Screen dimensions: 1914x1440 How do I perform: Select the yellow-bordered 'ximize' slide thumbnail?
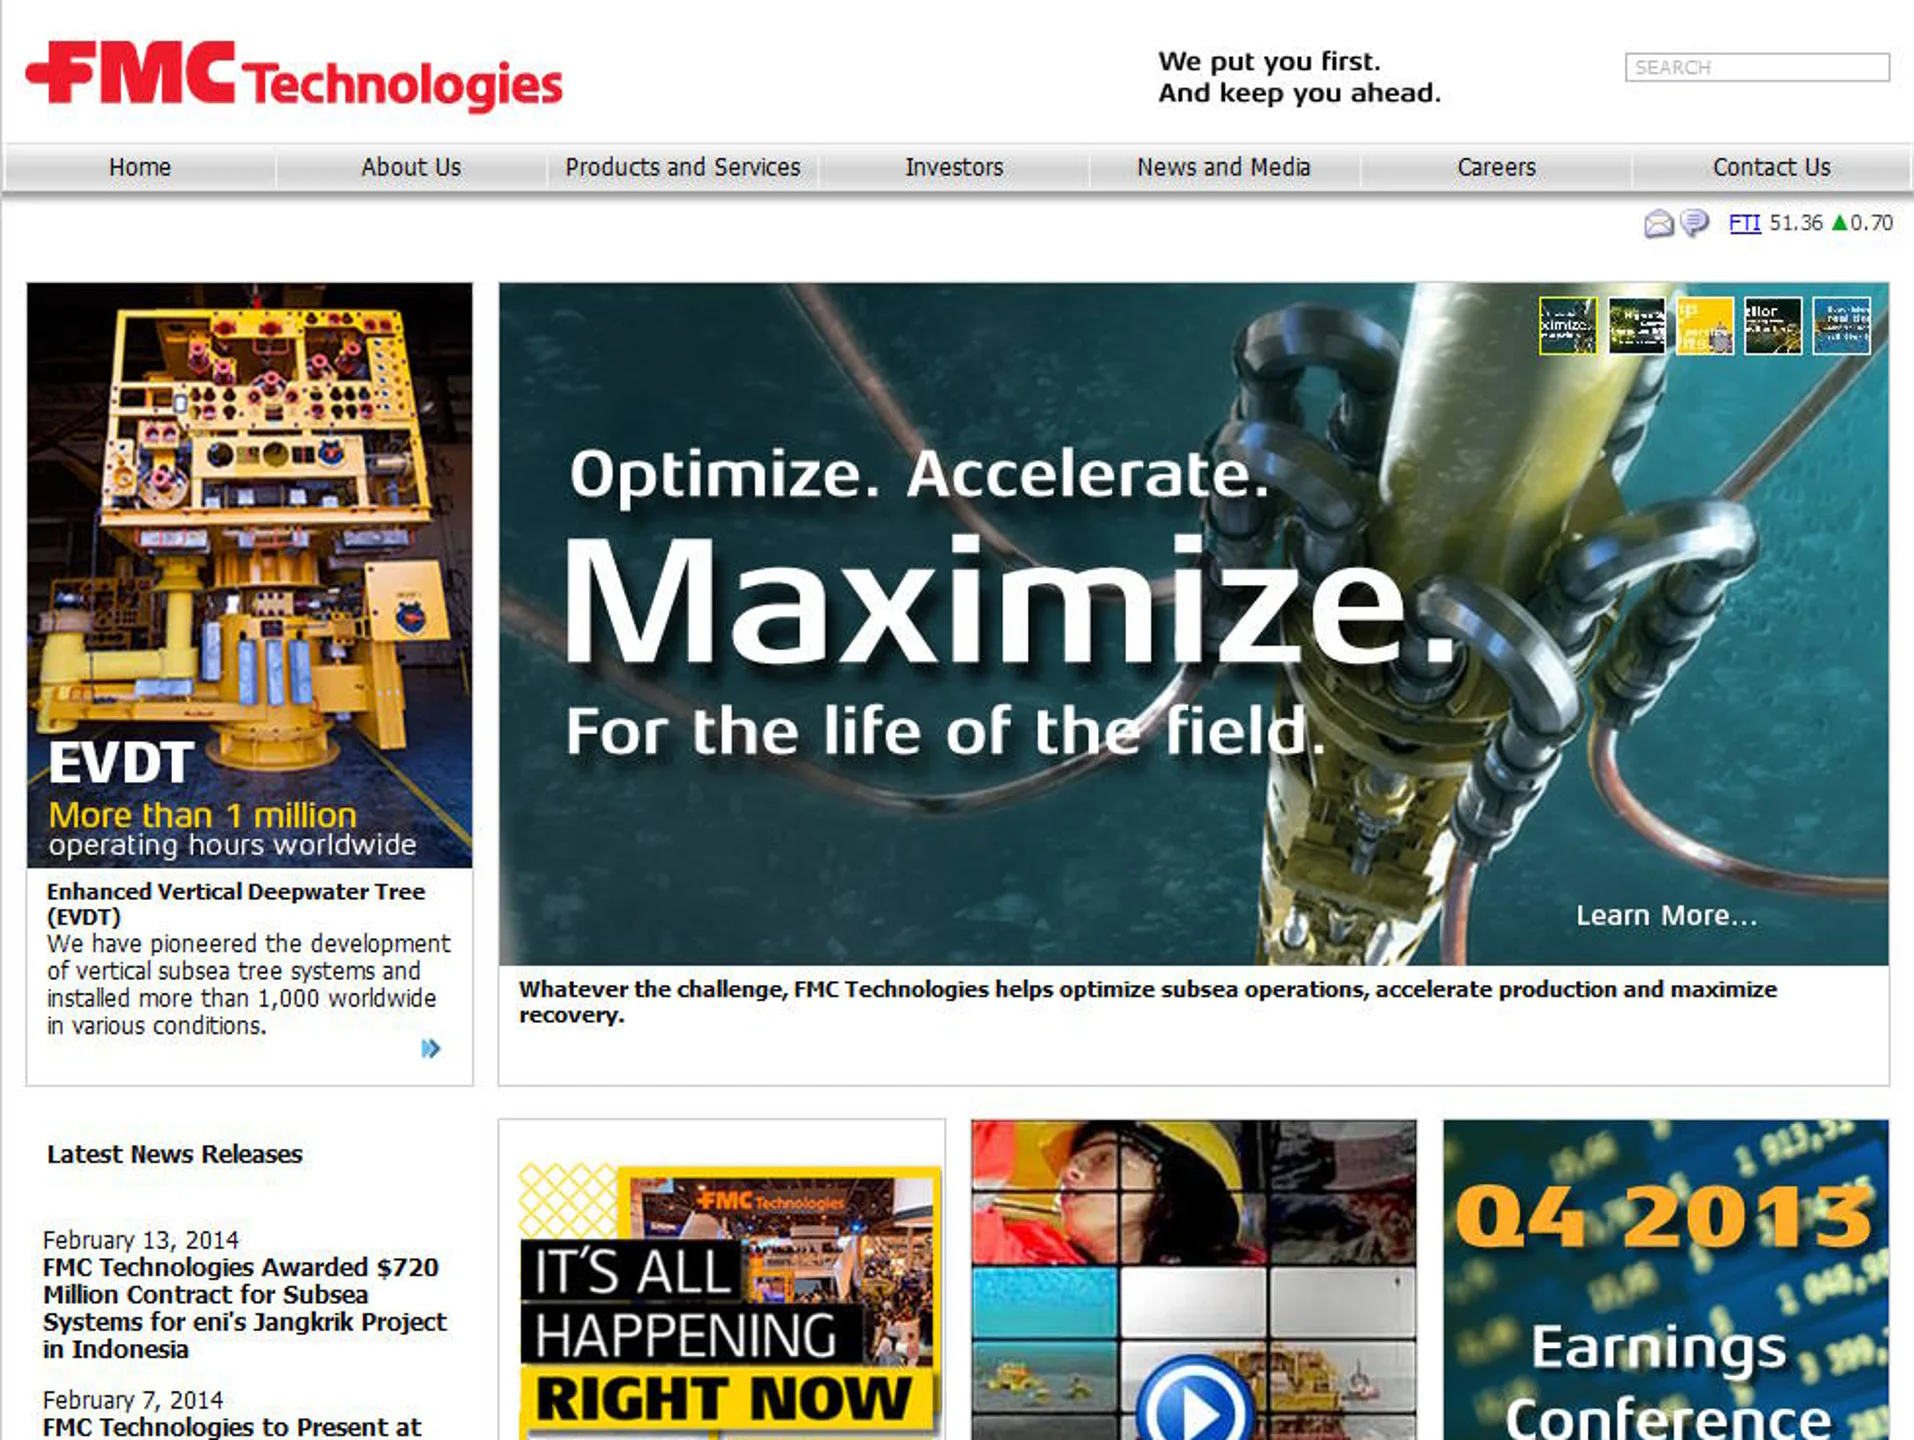click(x=1568, y=326)
